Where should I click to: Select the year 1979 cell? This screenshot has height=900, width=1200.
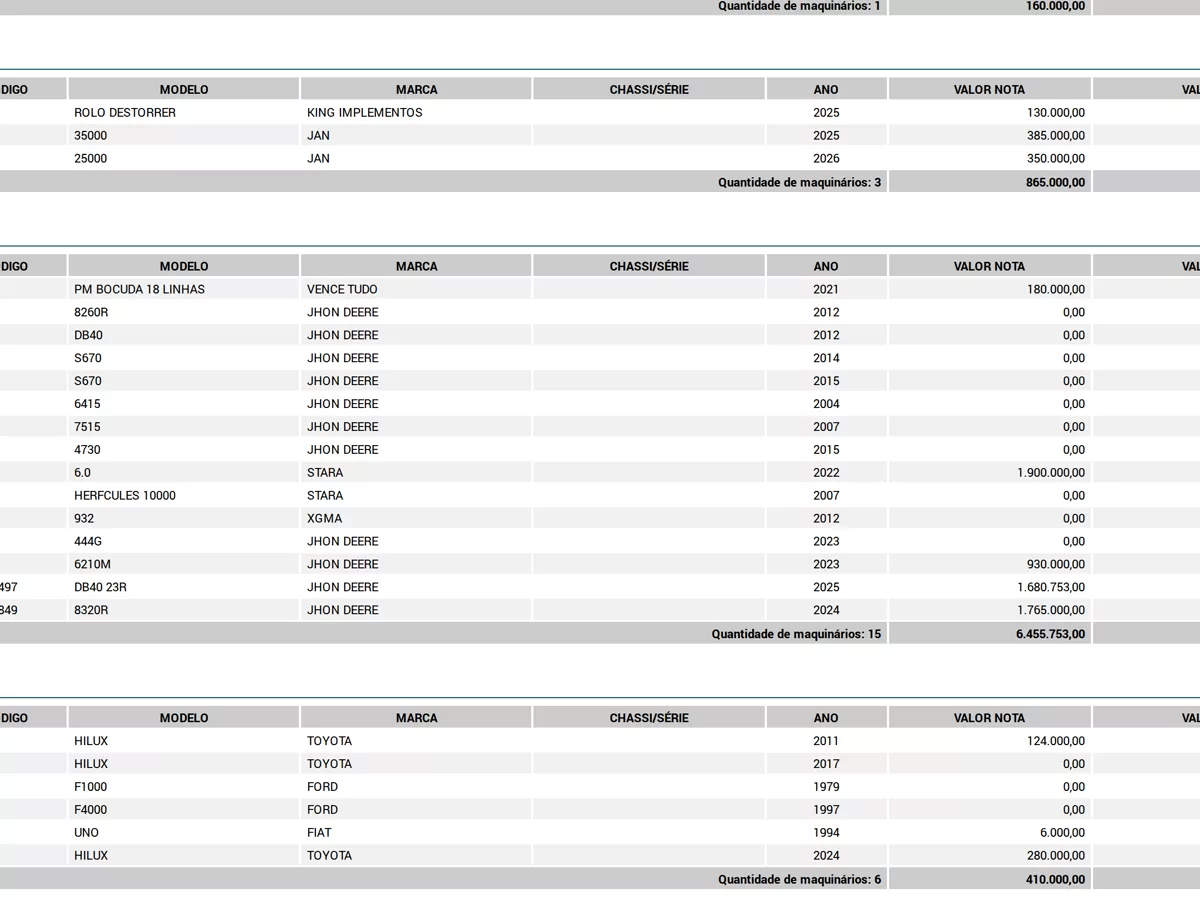click(826, 787)
